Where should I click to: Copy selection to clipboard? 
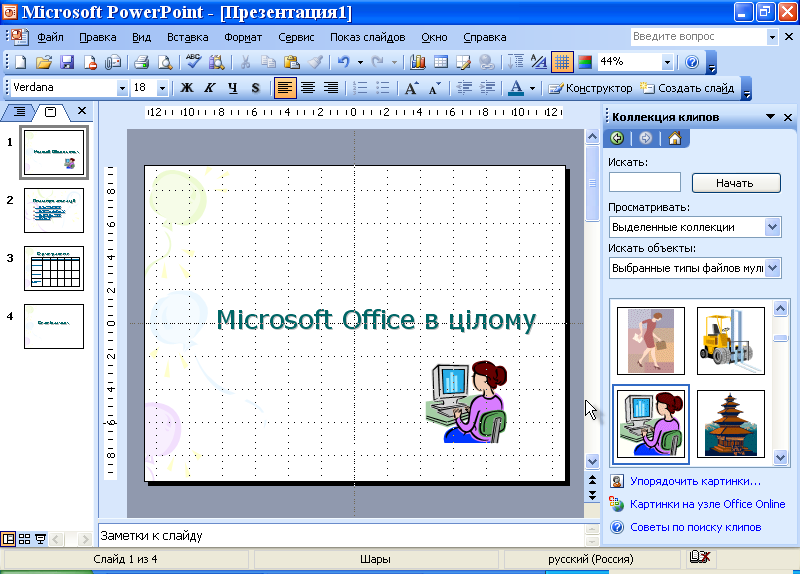pyautogui.click(x=268, y=62)
